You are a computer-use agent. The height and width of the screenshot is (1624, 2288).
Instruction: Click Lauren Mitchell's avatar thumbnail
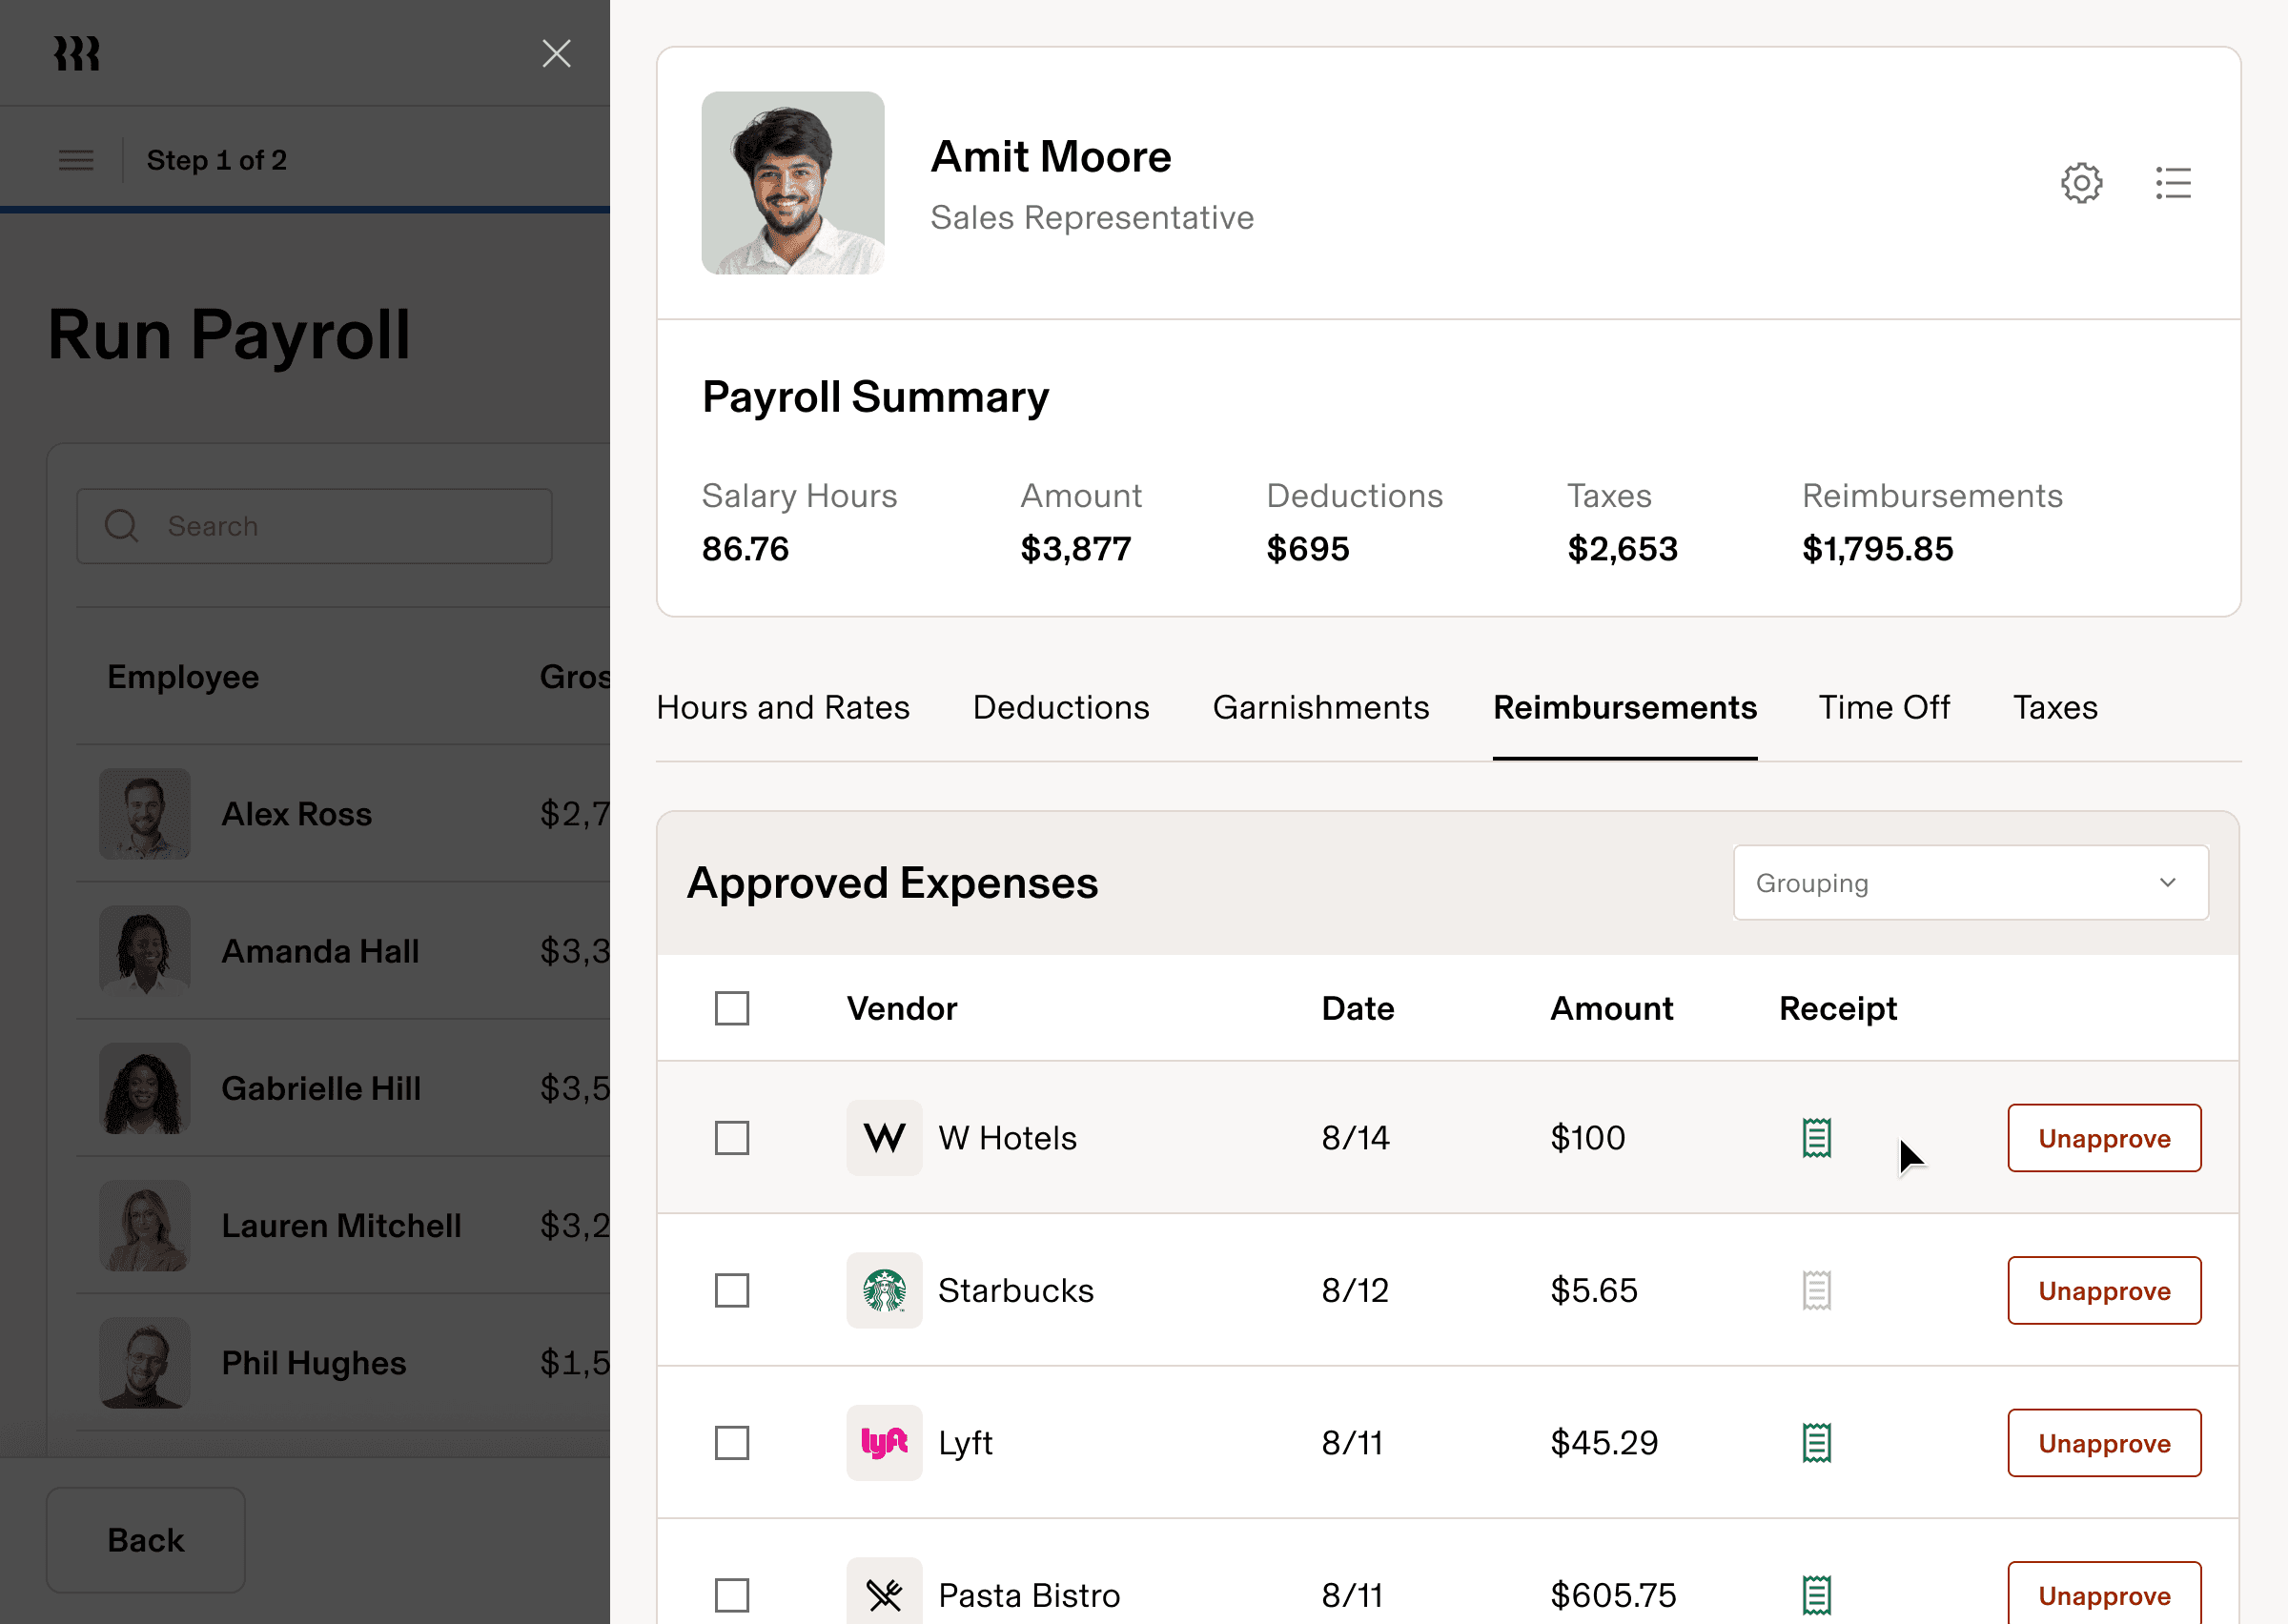pos(145,1226)
